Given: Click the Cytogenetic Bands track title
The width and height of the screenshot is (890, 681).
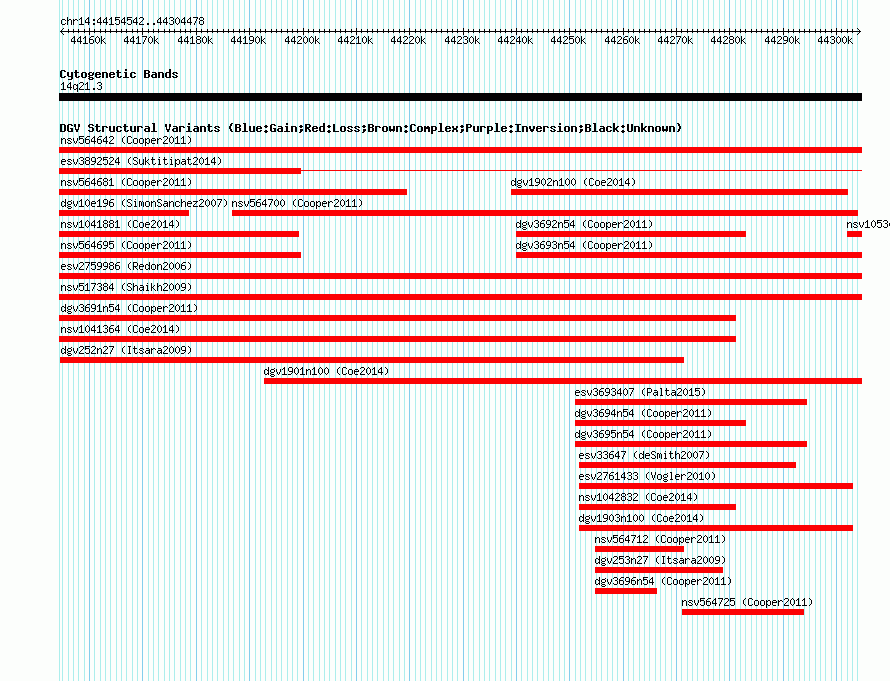Looking at the screenshot, I should [119, 74].
